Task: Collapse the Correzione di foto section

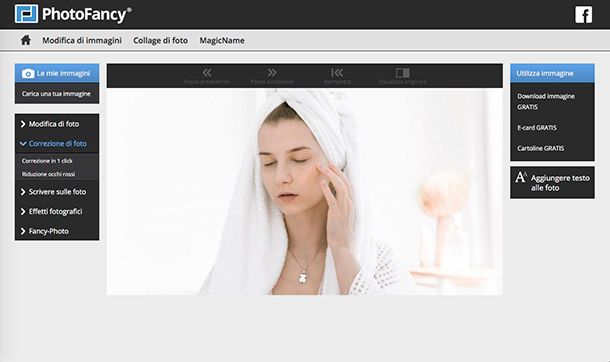Action: point(57,143)
